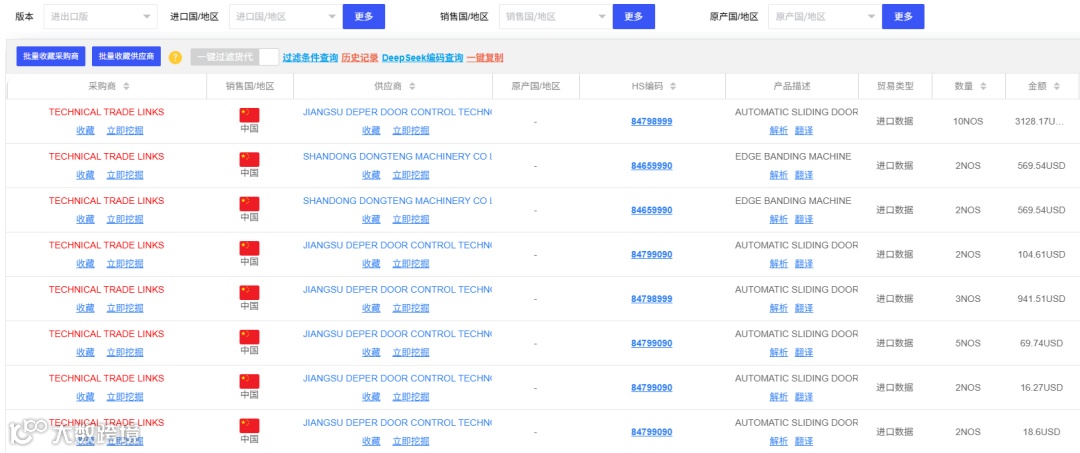Click 更多 button next to 销售国/地区
The image size is (1080, 453).
pyautogui.click(x=634, y=17)
